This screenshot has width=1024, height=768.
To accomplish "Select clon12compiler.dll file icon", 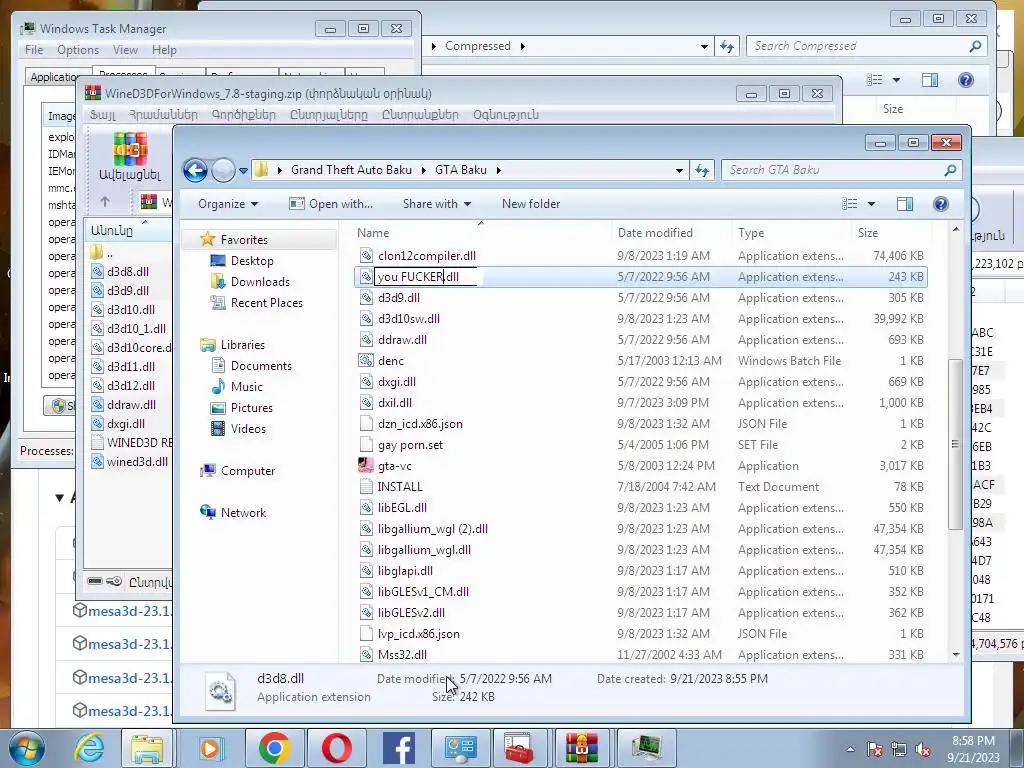I will pos(366,256).
